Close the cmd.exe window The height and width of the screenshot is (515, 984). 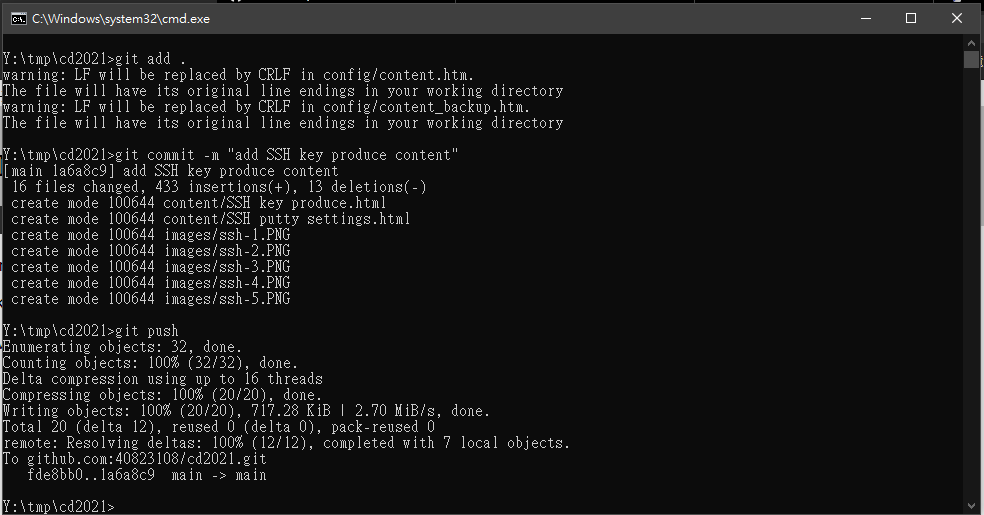[x=956, y=18]
